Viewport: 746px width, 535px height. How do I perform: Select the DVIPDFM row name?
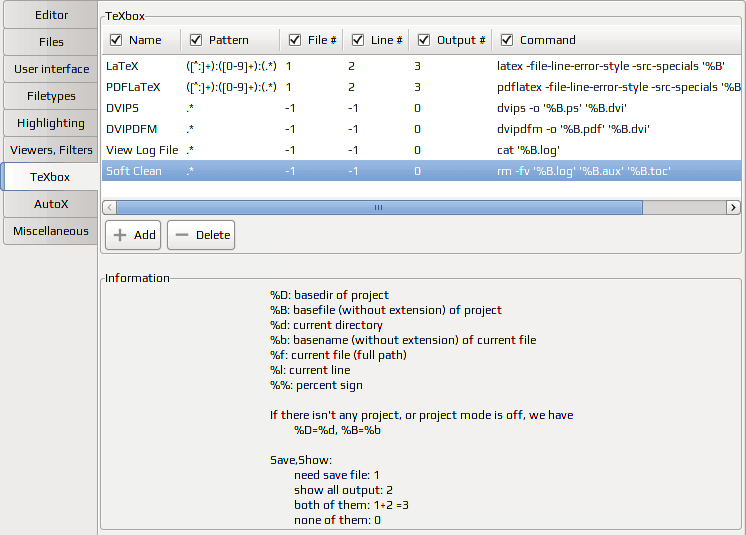coord(131,129)
